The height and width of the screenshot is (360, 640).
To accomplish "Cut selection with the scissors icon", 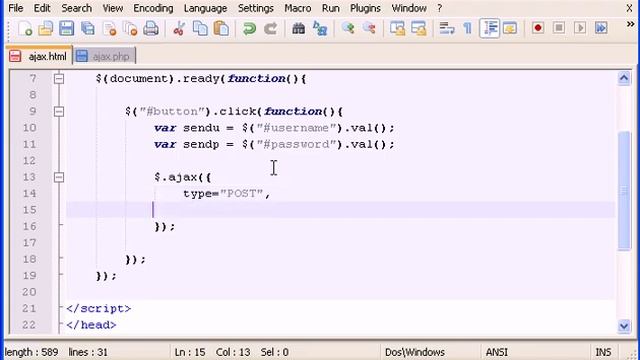I will click(x=179, y=29).
